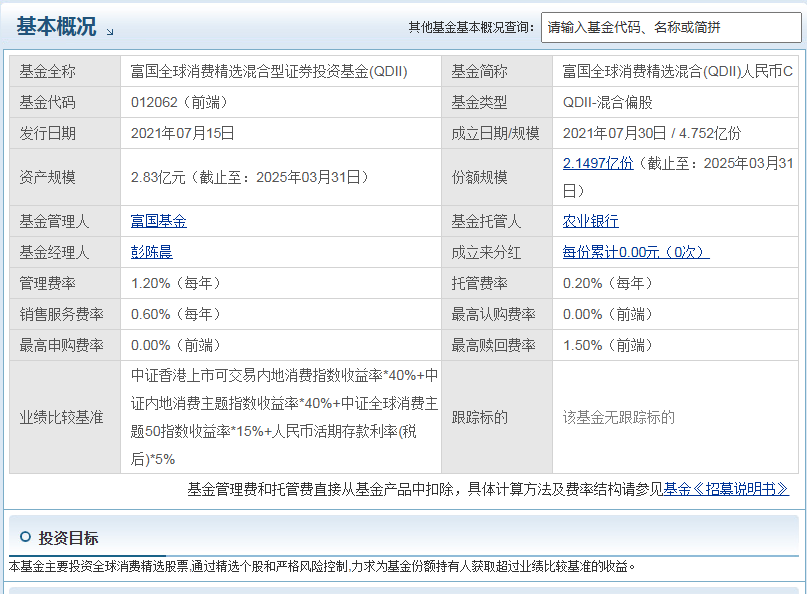807x594 pixels.
Task: Select the 投资目标 section heading
Action: click(68, 538)
